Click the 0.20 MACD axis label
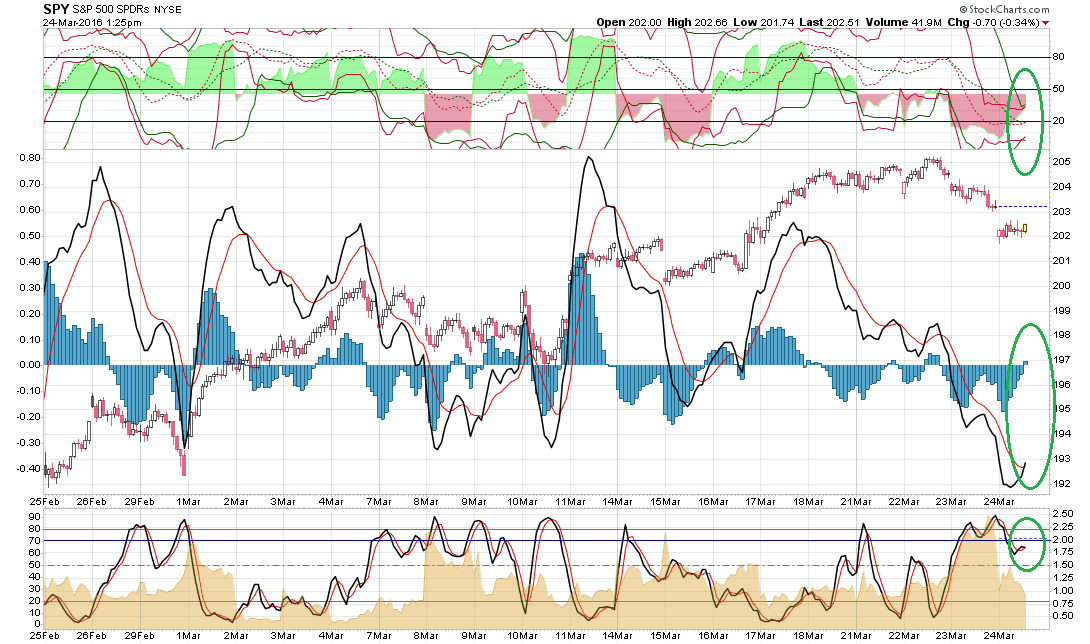This screenshot has width=1090, height=644. coord(30,313)
